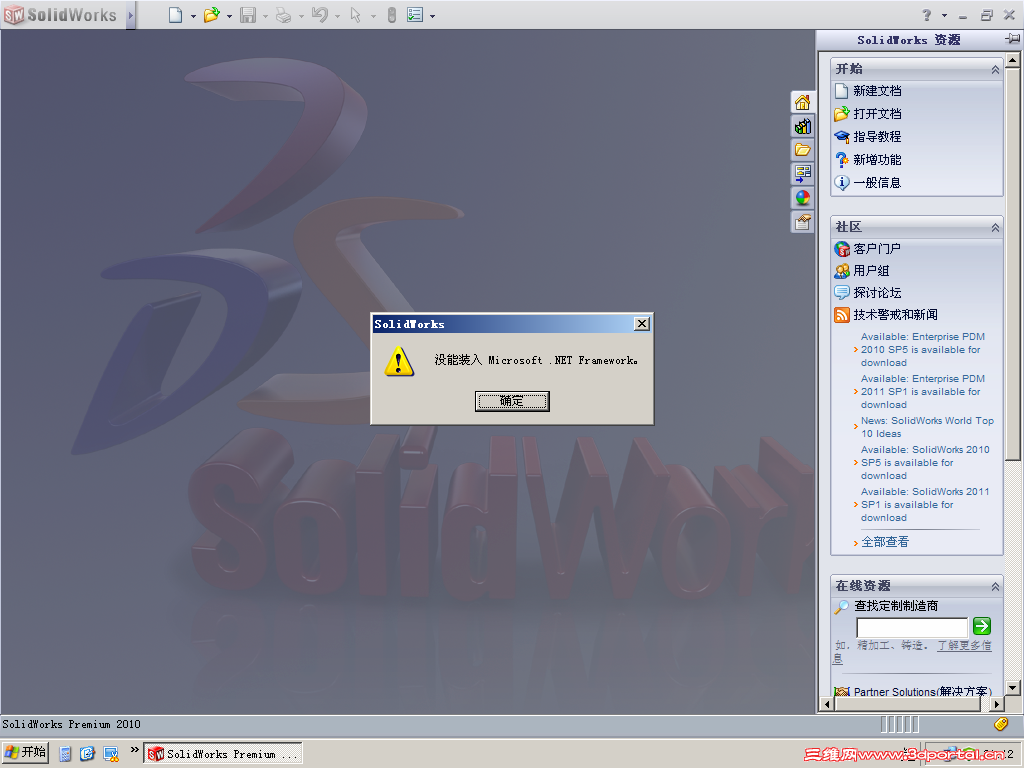Open the SolidWorks Resources home tab icon

click(803, 103)
